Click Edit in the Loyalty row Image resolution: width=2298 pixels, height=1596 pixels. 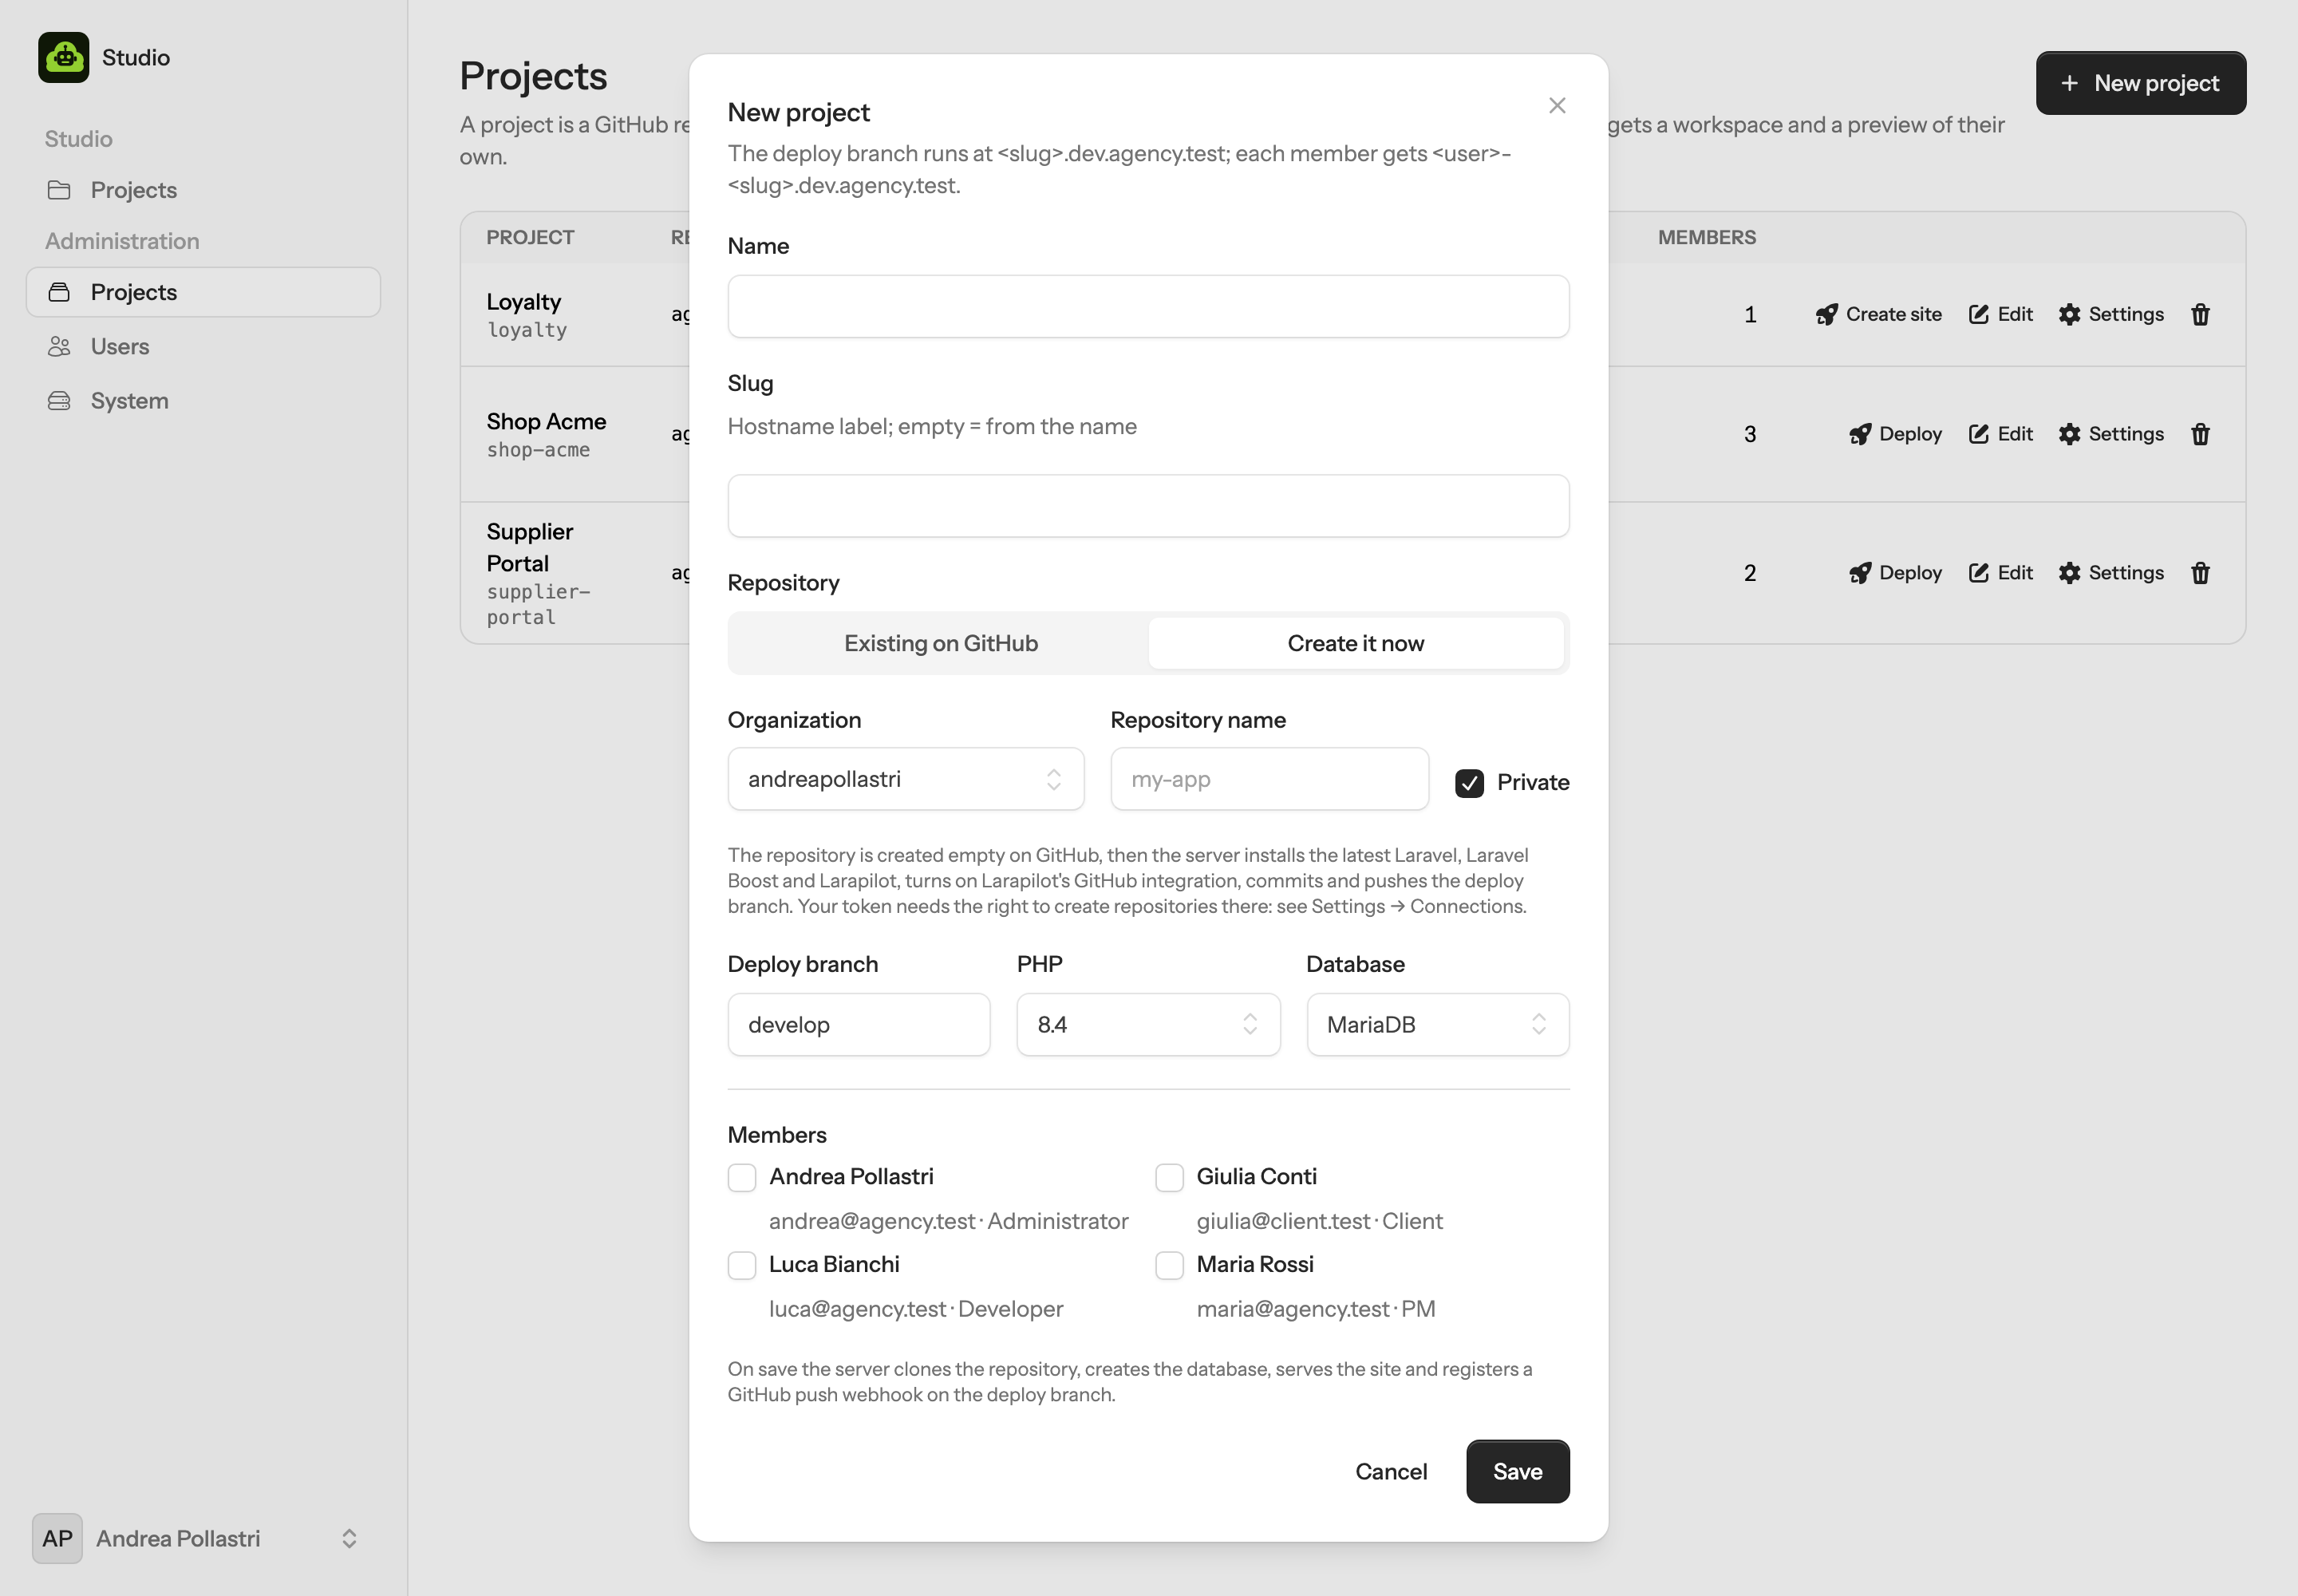[x=2001, y=314]
